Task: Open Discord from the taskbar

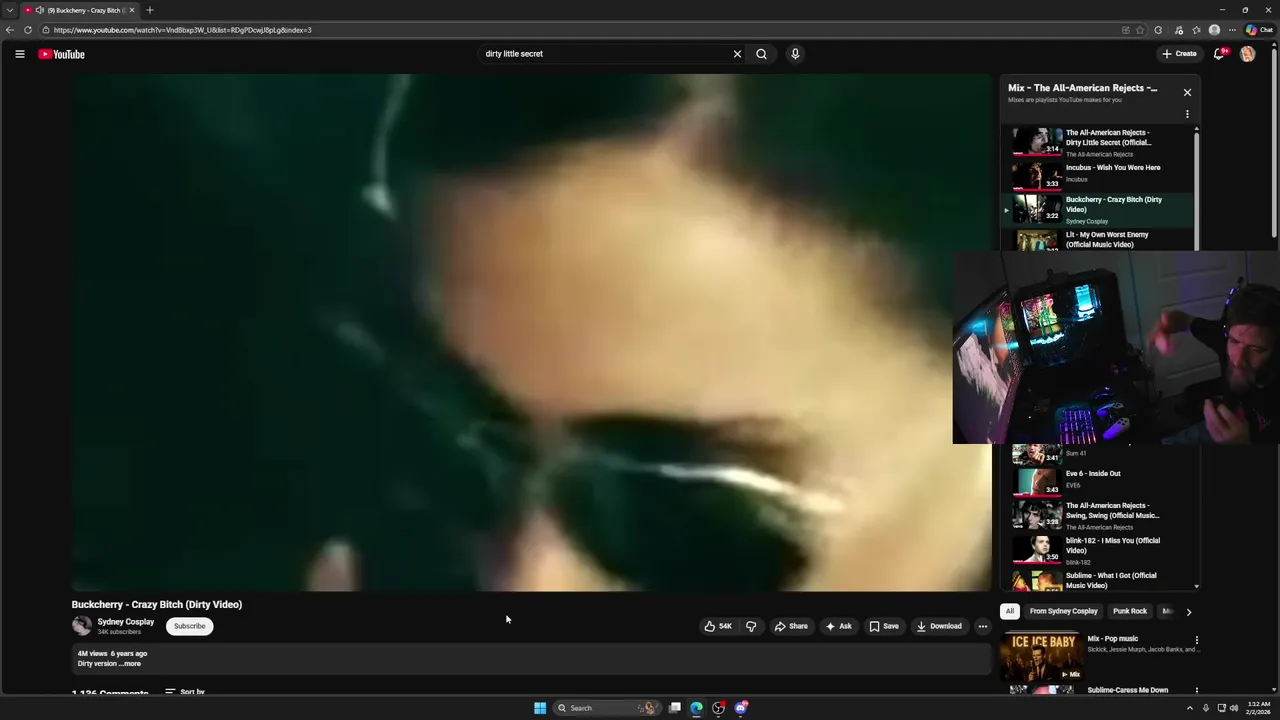Action: (740, 708)
